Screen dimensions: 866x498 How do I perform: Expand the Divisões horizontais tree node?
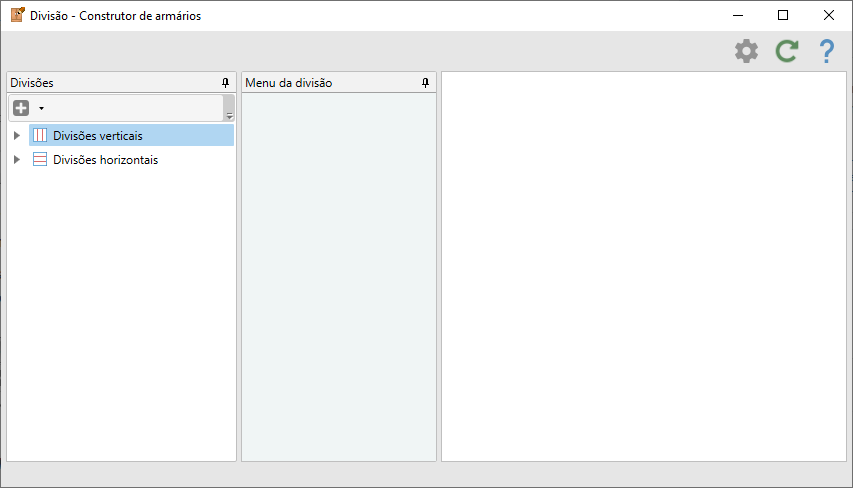click(17, 160)
